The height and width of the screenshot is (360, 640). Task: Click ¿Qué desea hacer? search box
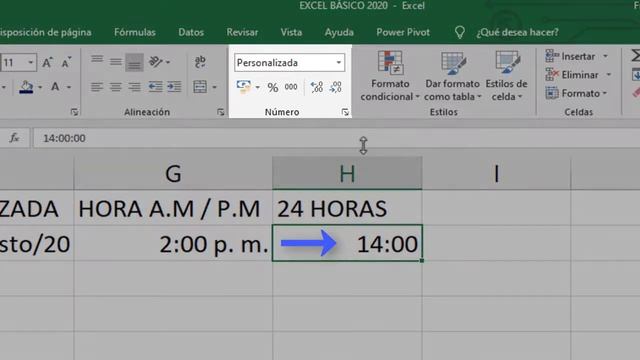point(517,32)
